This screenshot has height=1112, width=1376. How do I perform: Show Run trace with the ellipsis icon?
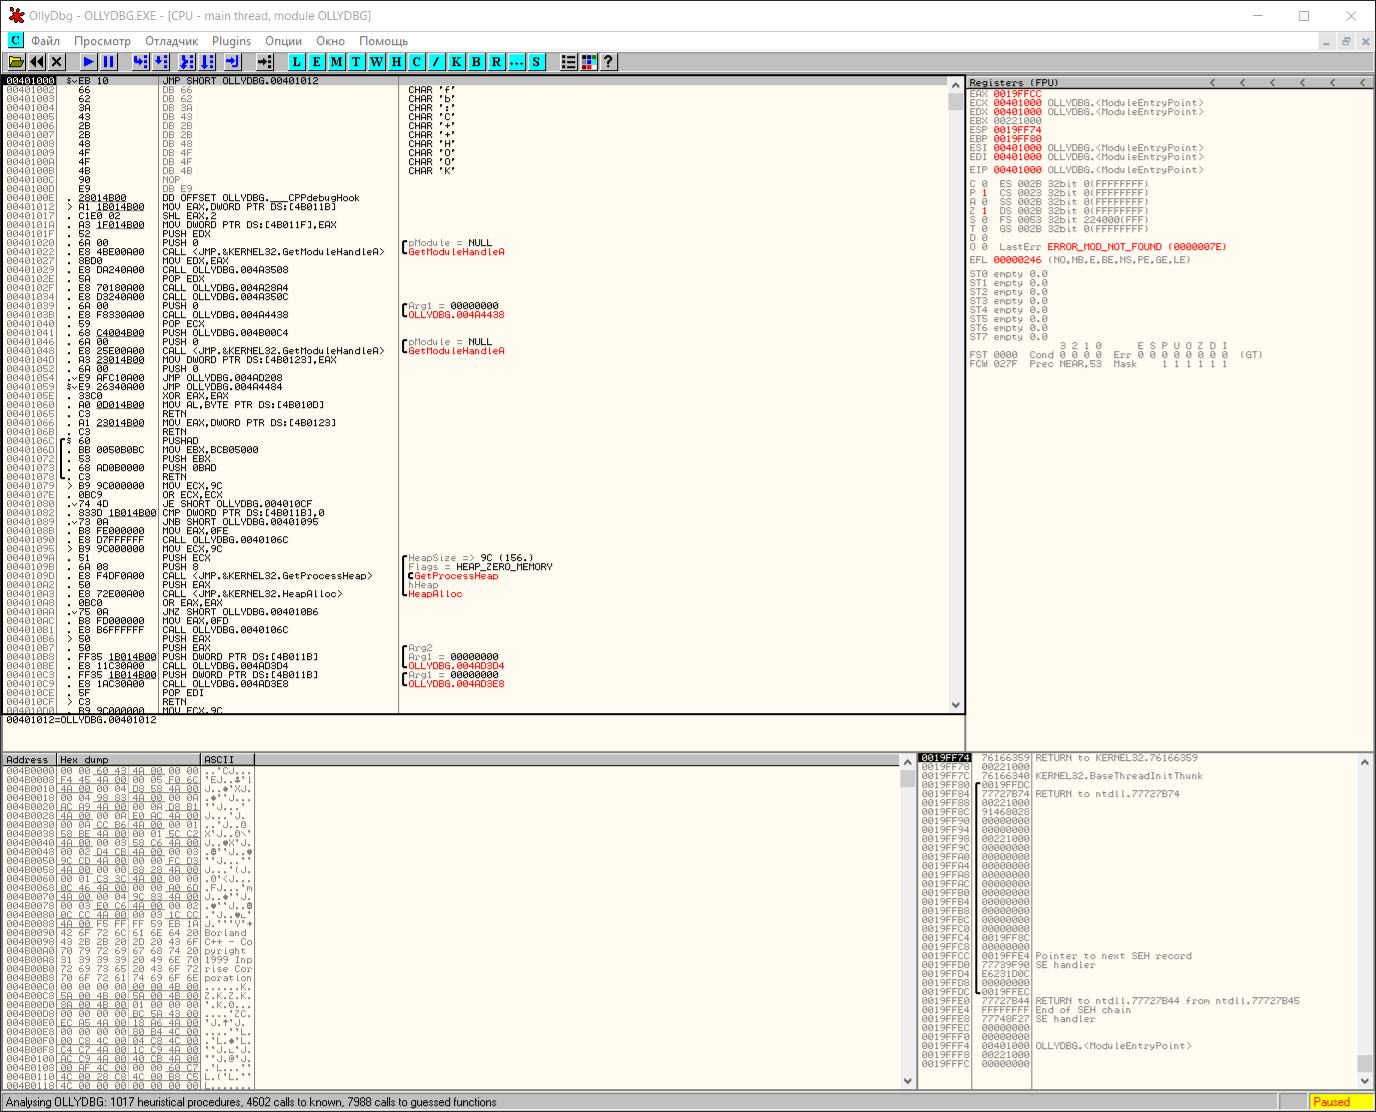pyautogui.click(x=516, y=62)
